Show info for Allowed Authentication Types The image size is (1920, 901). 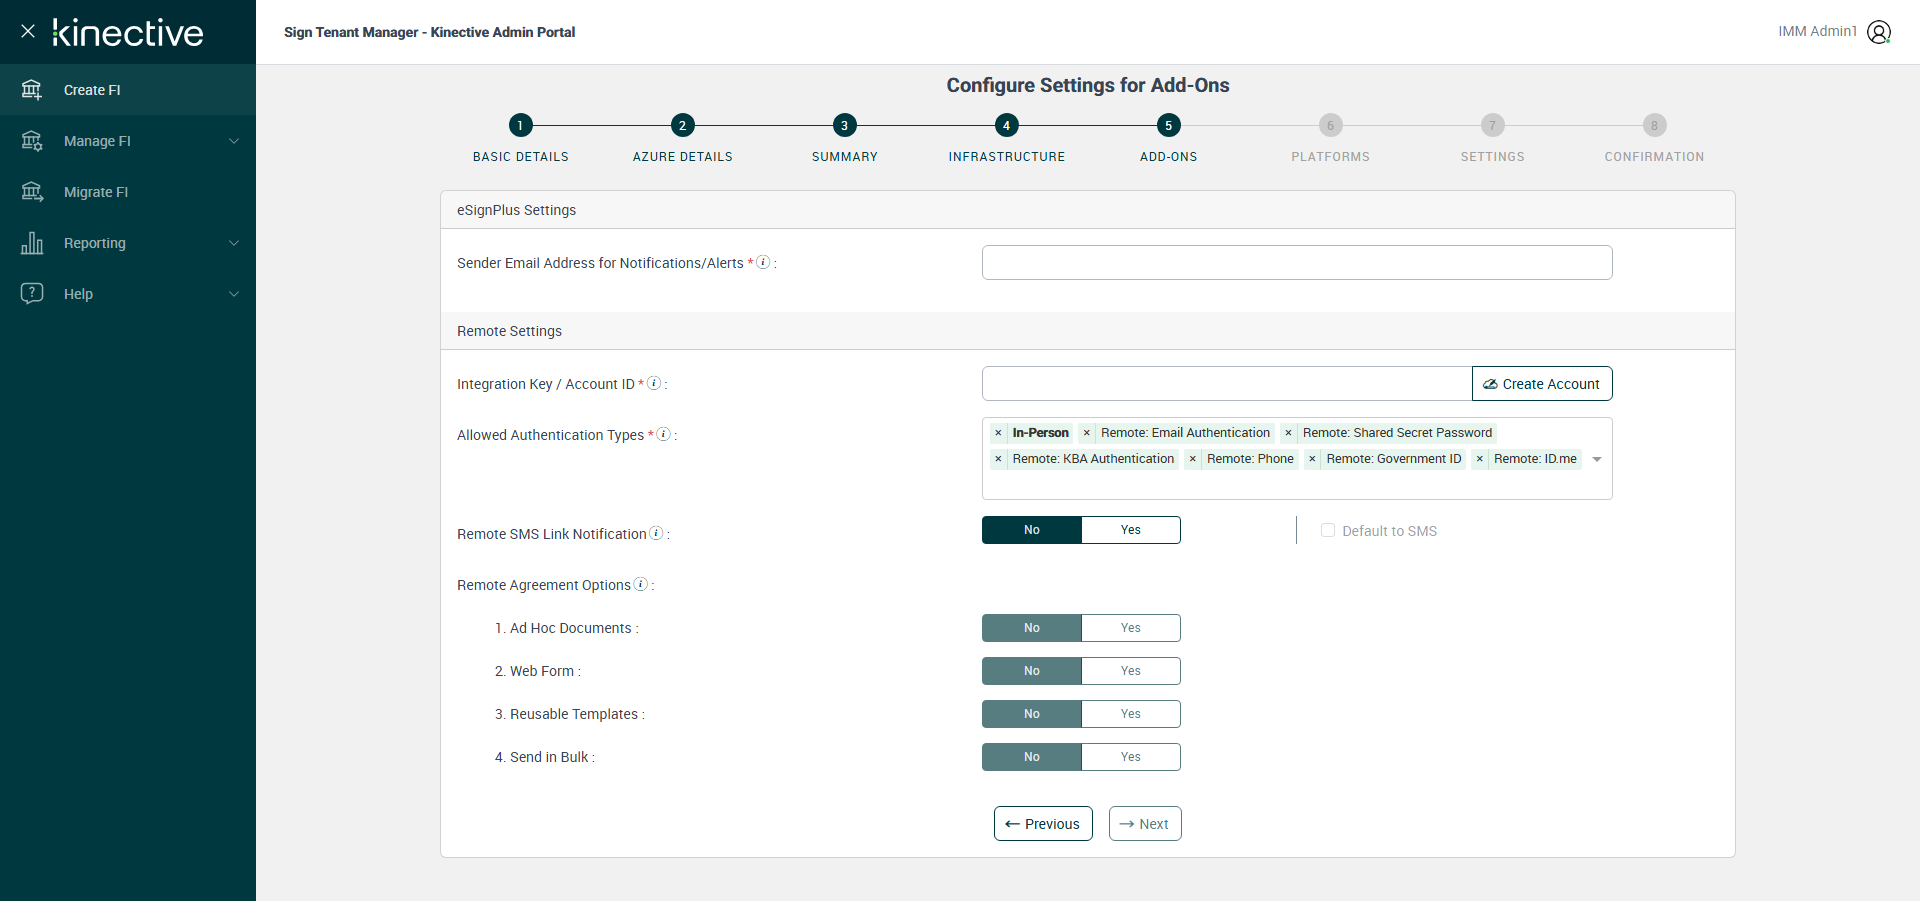663,434
